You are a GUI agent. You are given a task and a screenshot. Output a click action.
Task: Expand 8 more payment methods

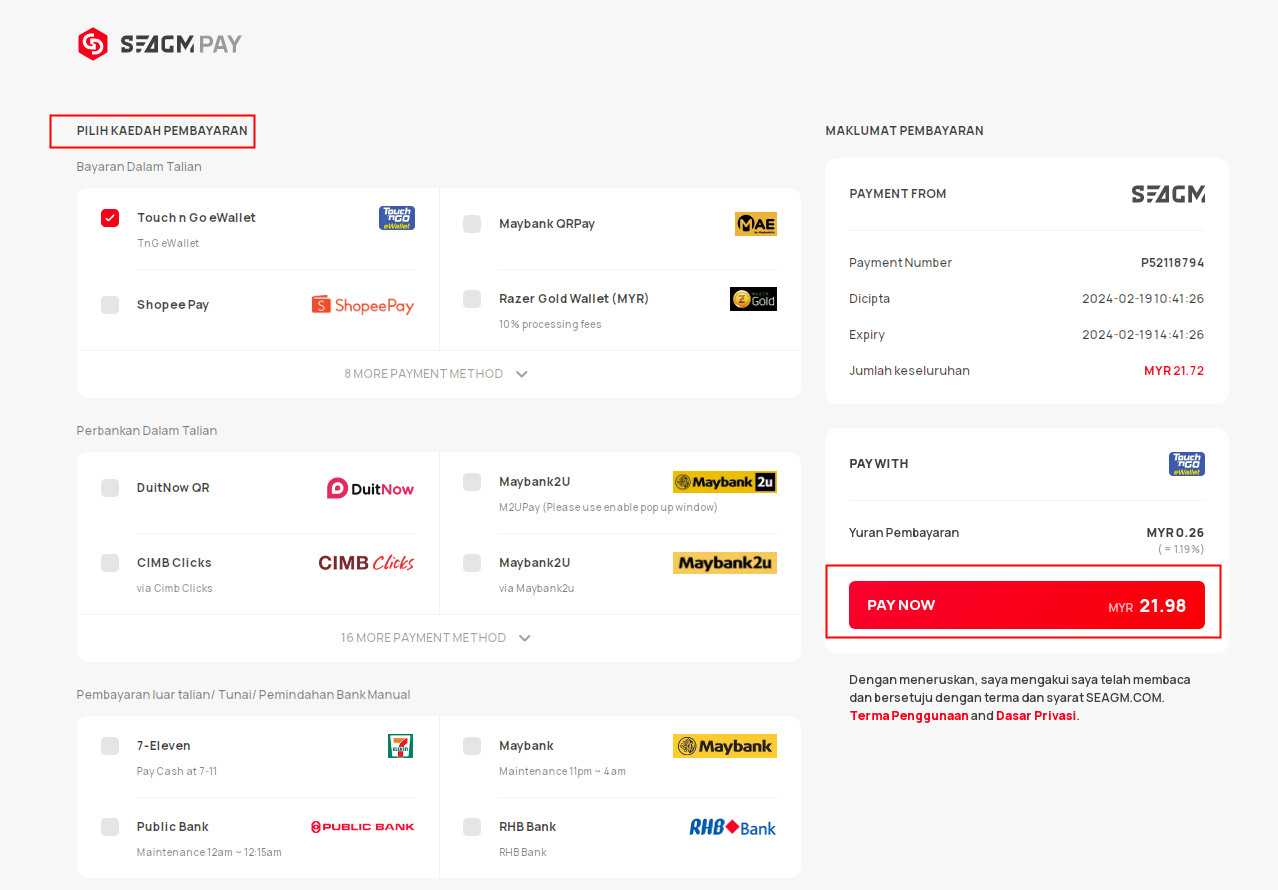pyautogui.click(x=437, y=374)
